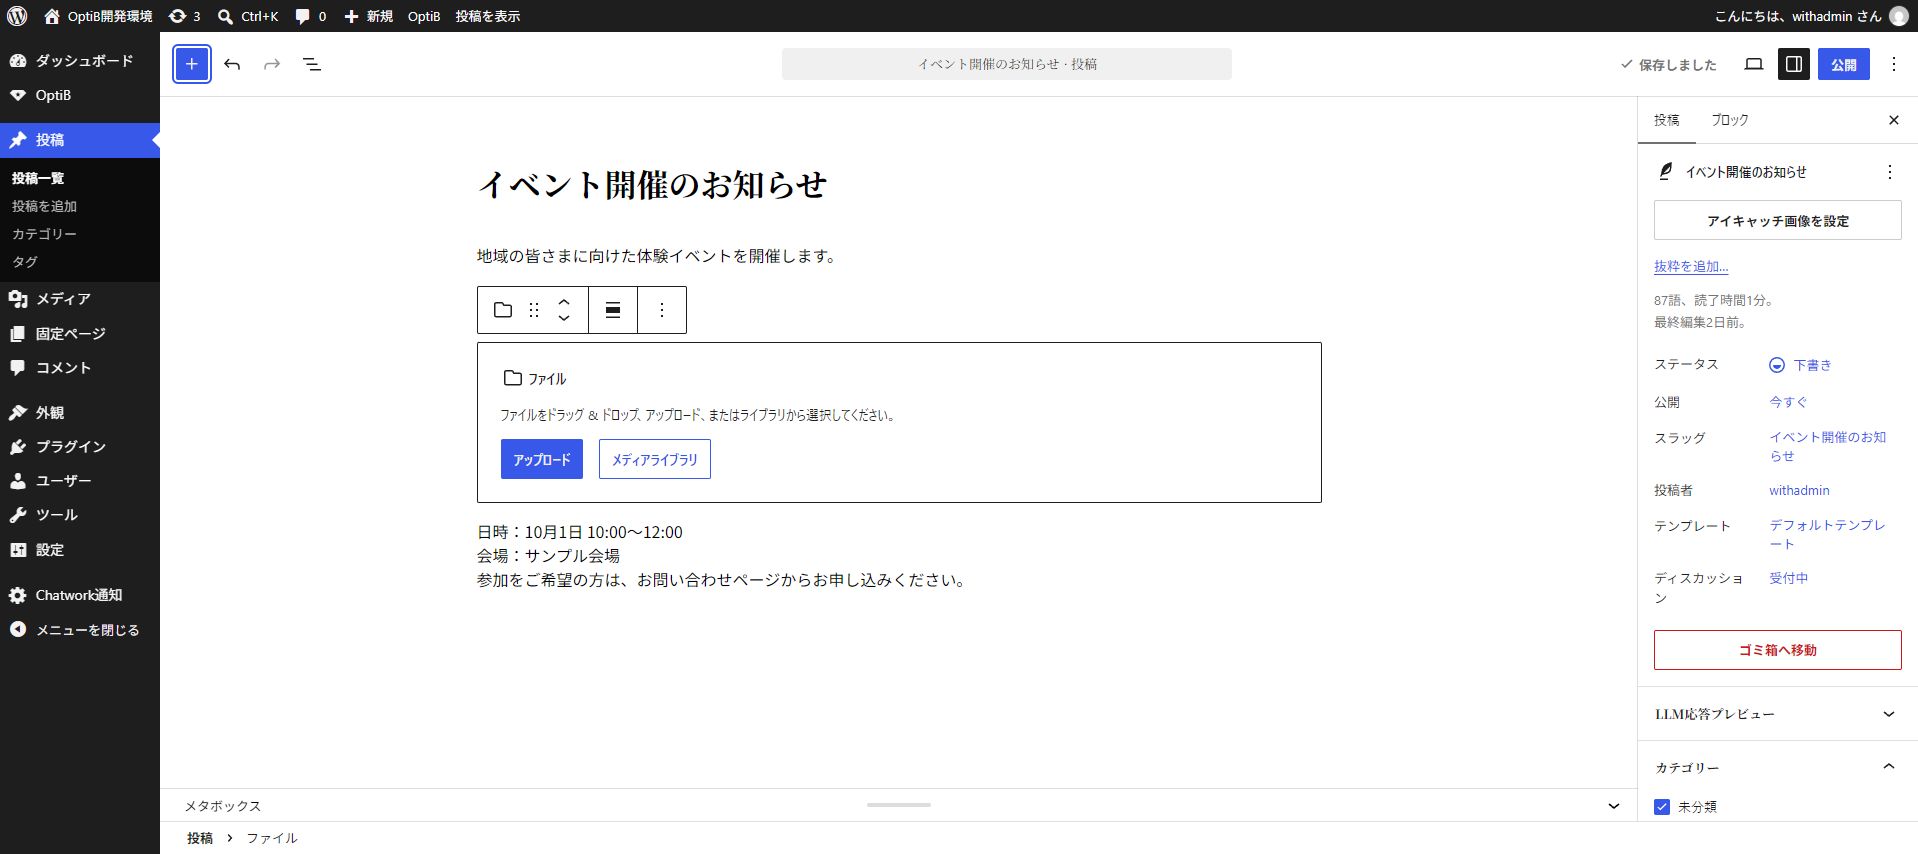Toggle the settings sidebar panel

click(x=1794, y=64)
